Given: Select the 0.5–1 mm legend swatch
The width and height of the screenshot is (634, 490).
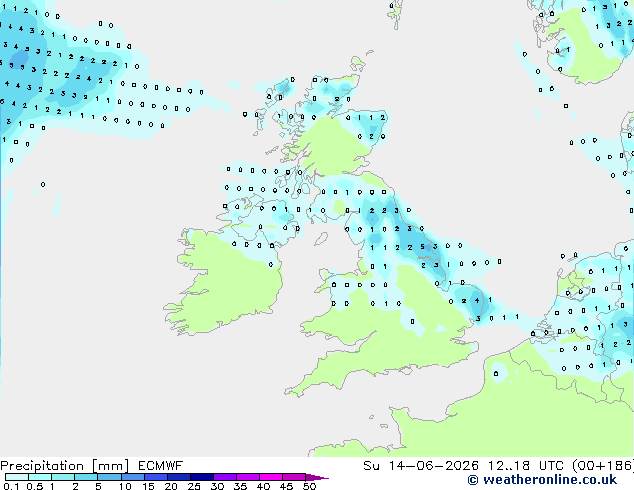Looking at the screenshot, I should pos(40,477).
